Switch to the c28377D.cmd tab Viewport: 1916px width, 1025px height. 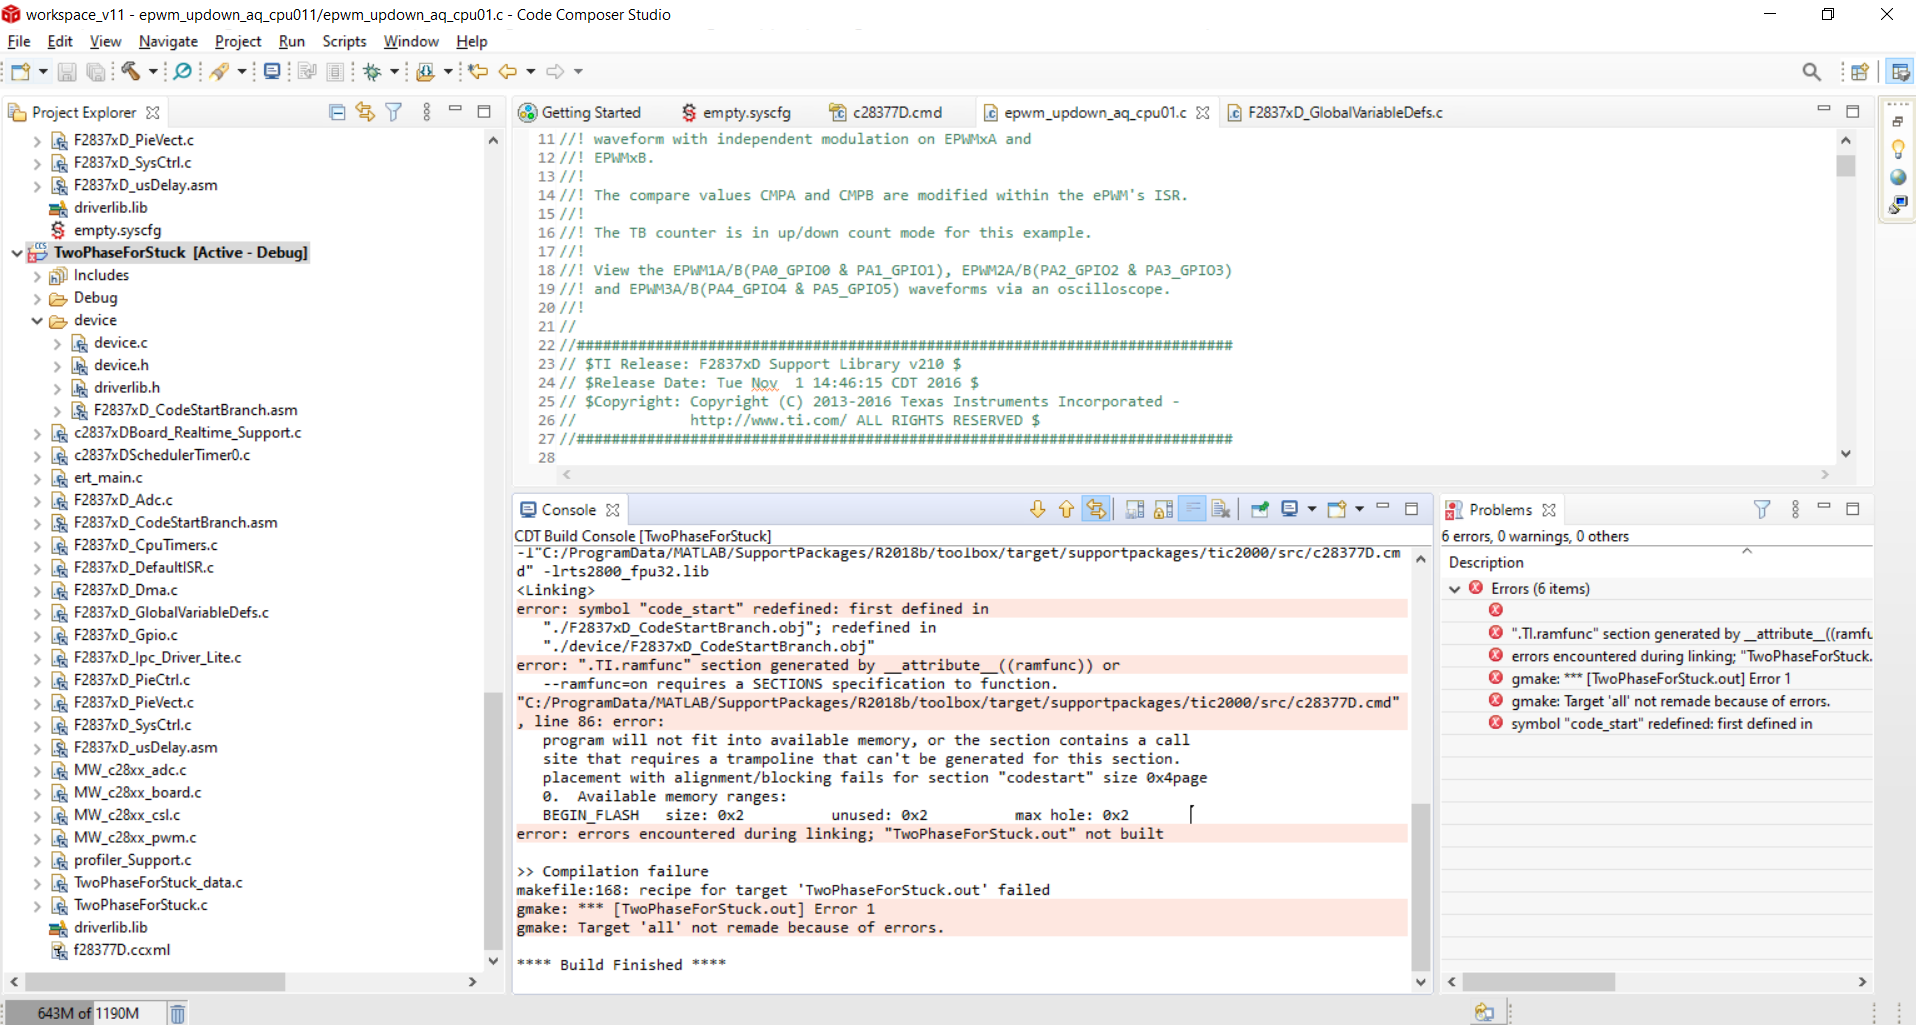(886, 112)
